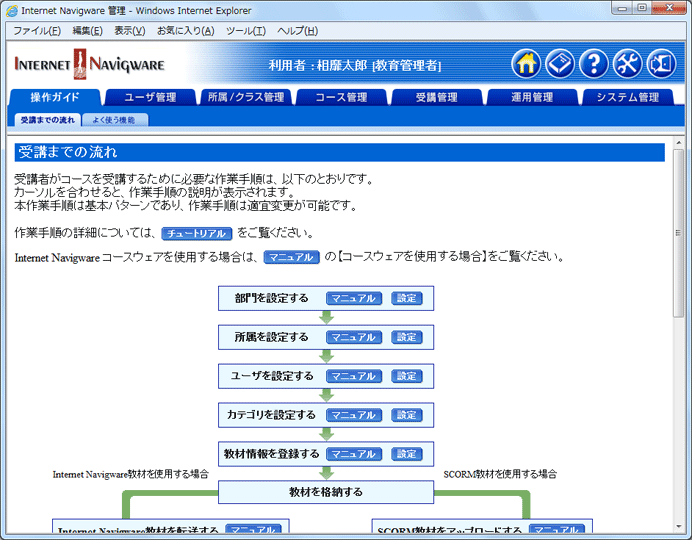Click 設定 for 教材情報を登録する
Image resolution: width=692 pixels, height=540 pixels.
coord(406,454)
